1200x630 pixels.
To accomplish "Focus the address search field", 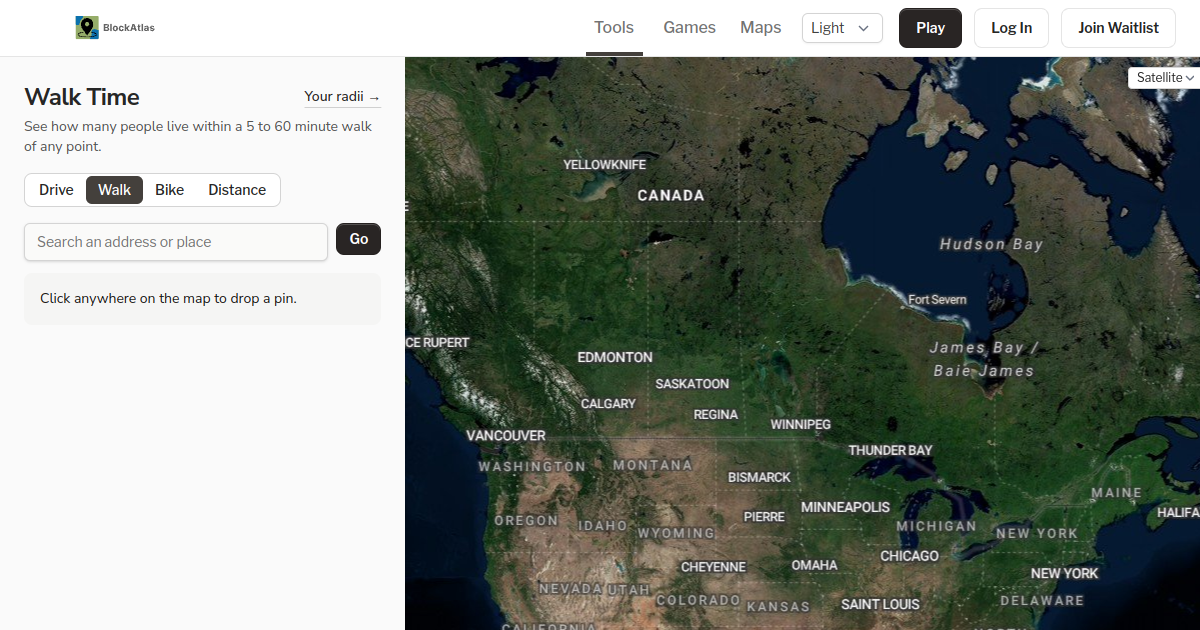I will pos(176,242).
